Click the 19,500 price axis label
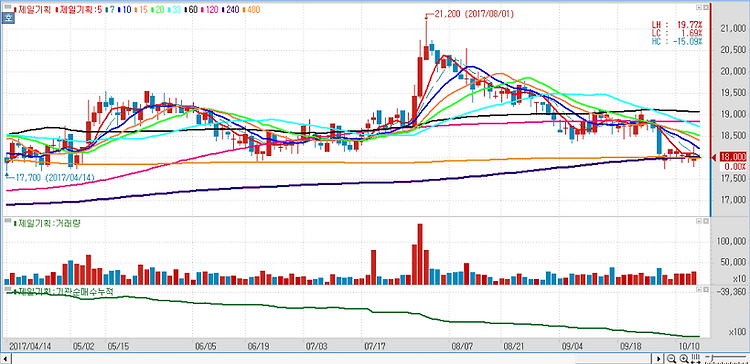This screenshot has width=750, height=364. tap(732, 93)
